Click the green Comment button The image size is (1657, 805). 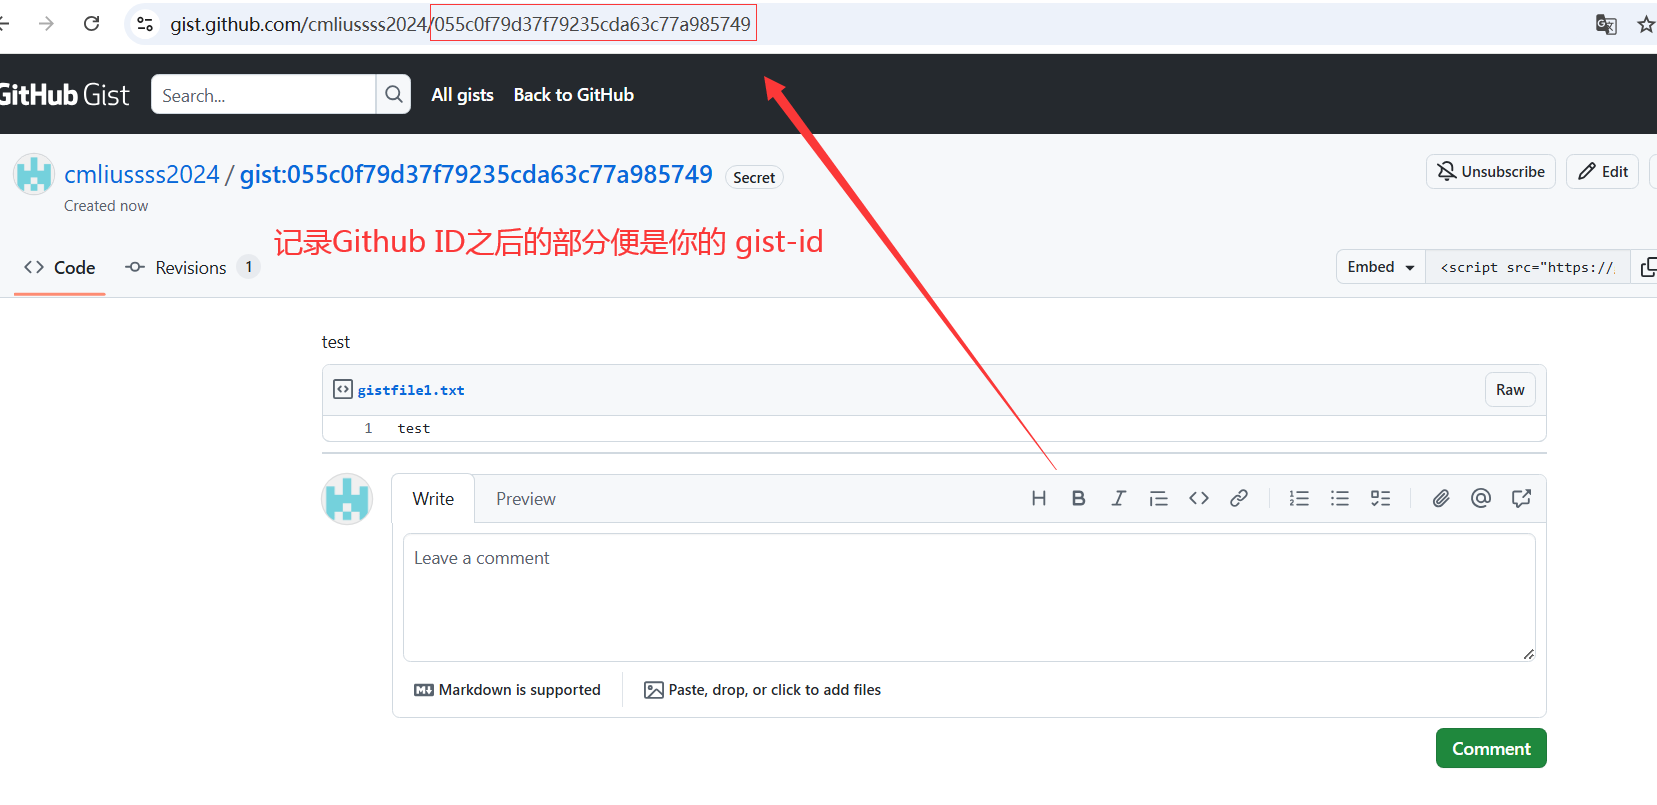coord(1490,748)
